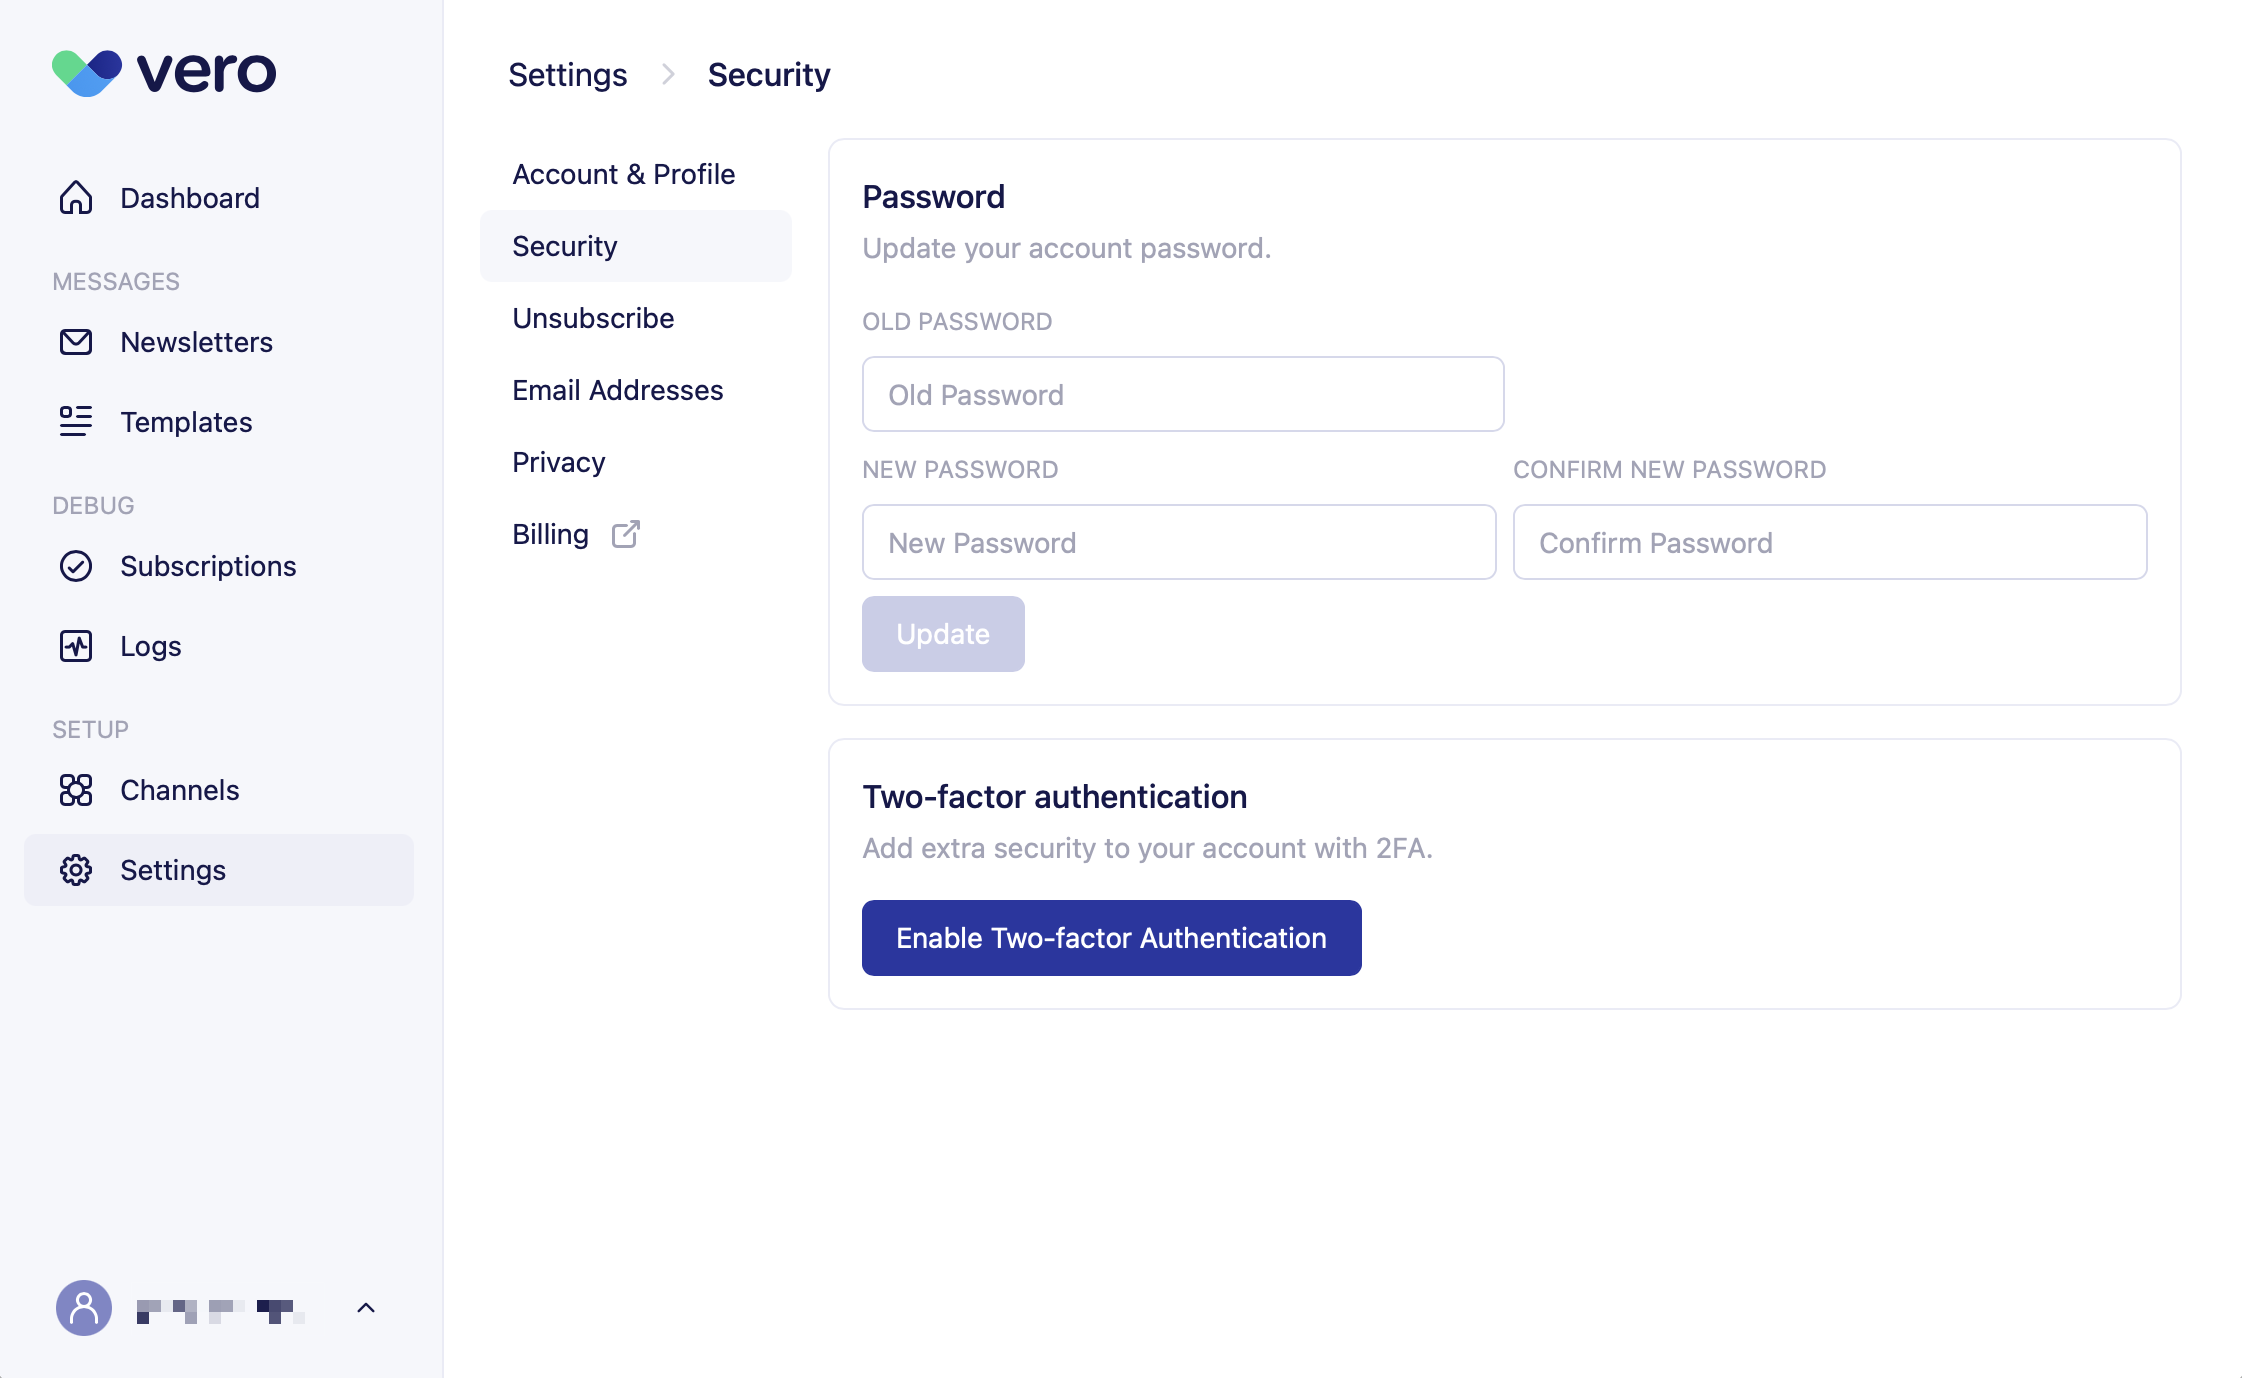Select the Email Addresses section
Image resolution: width=2242 pixels, height=1378 pixels.
click(617, 390)
